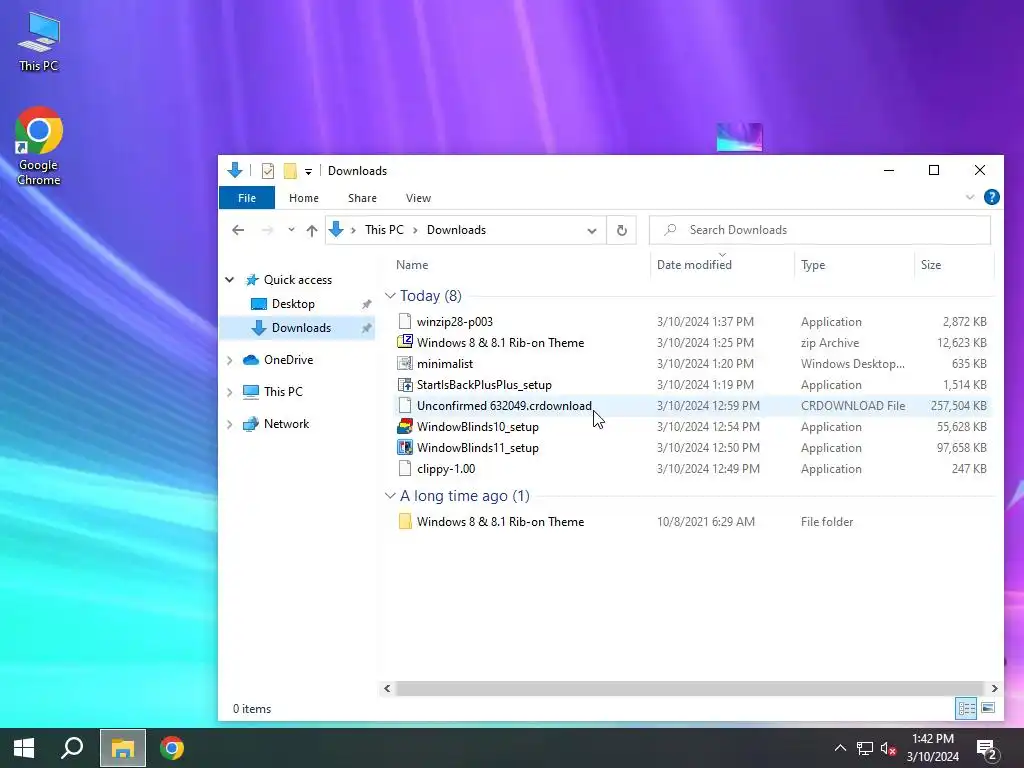Image resolution: width=1024 pixels, height=768 pixels.
Task: Sort by Date modified column header
Action: click(694, 264)
